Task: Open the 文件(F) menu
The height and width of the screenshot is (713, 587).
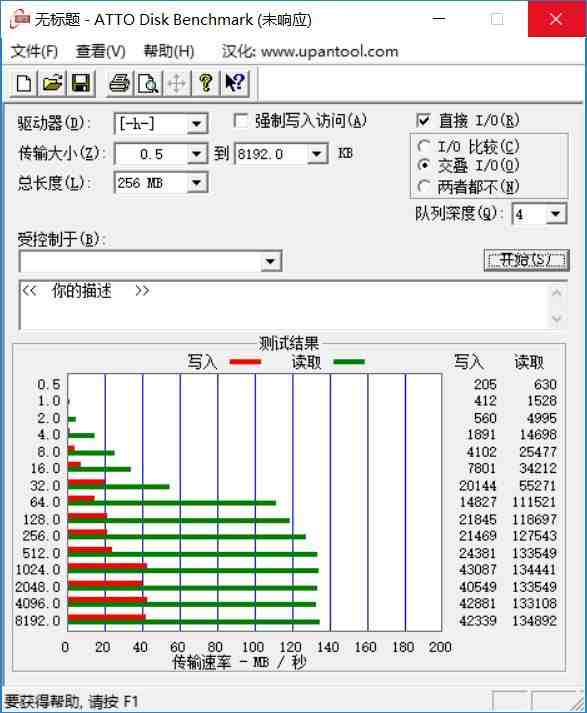Action: 35,51
